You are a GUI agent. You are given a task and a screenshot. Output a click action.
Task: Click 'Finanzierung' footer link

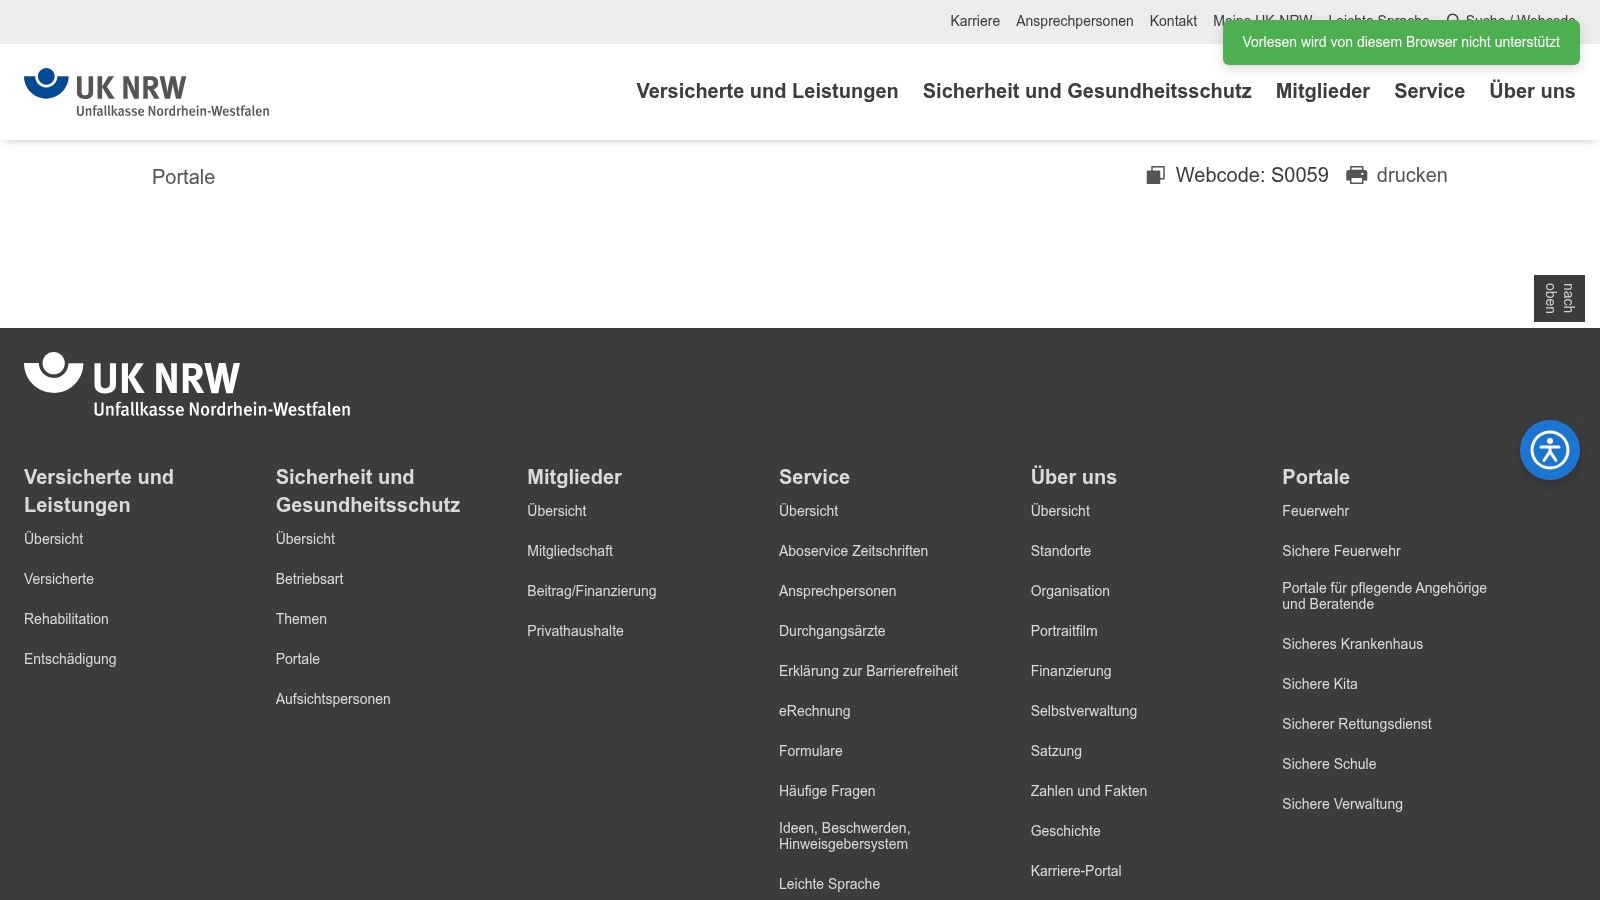point(1071,671)
